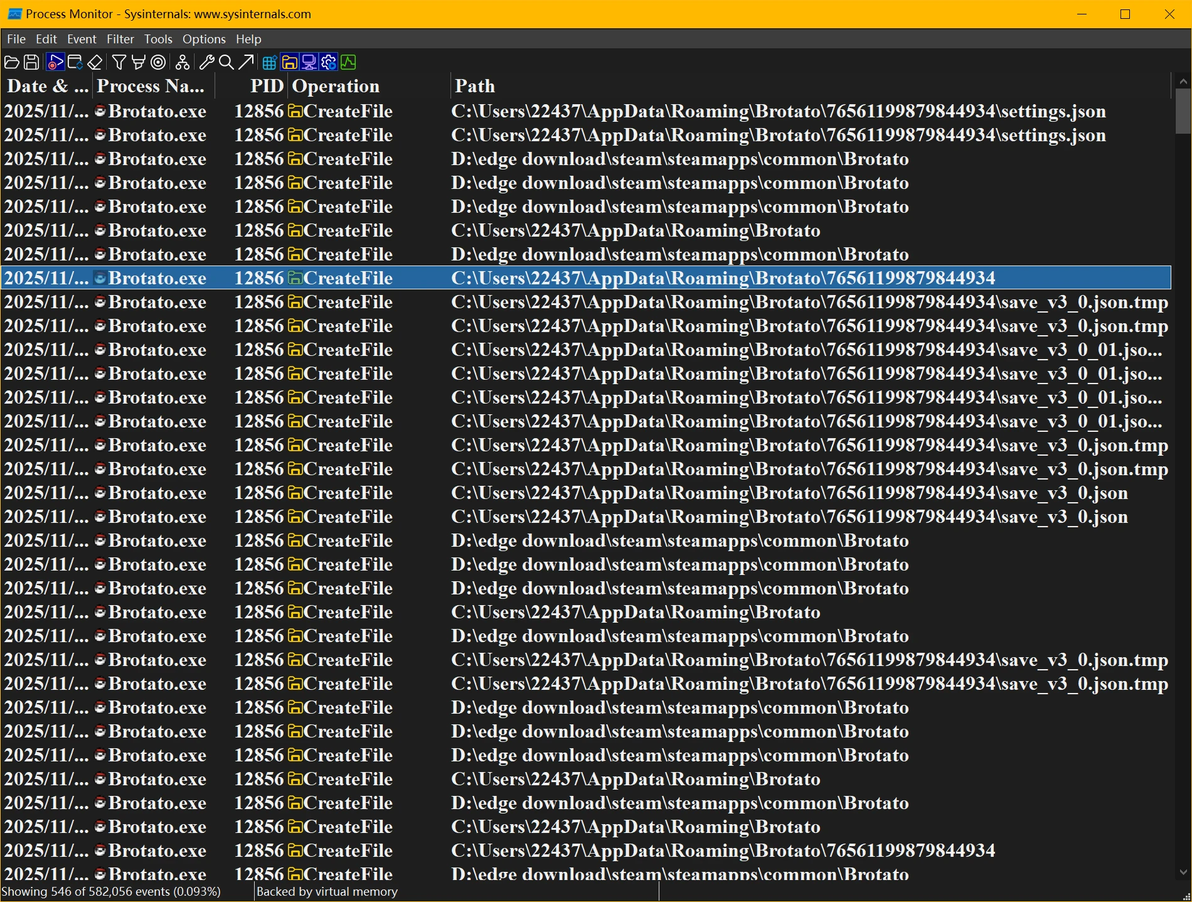This screenshot has width=1192, height=902.
Task: Click 'Showing 546 of 582,056 events' status
Action: (111, 891)
